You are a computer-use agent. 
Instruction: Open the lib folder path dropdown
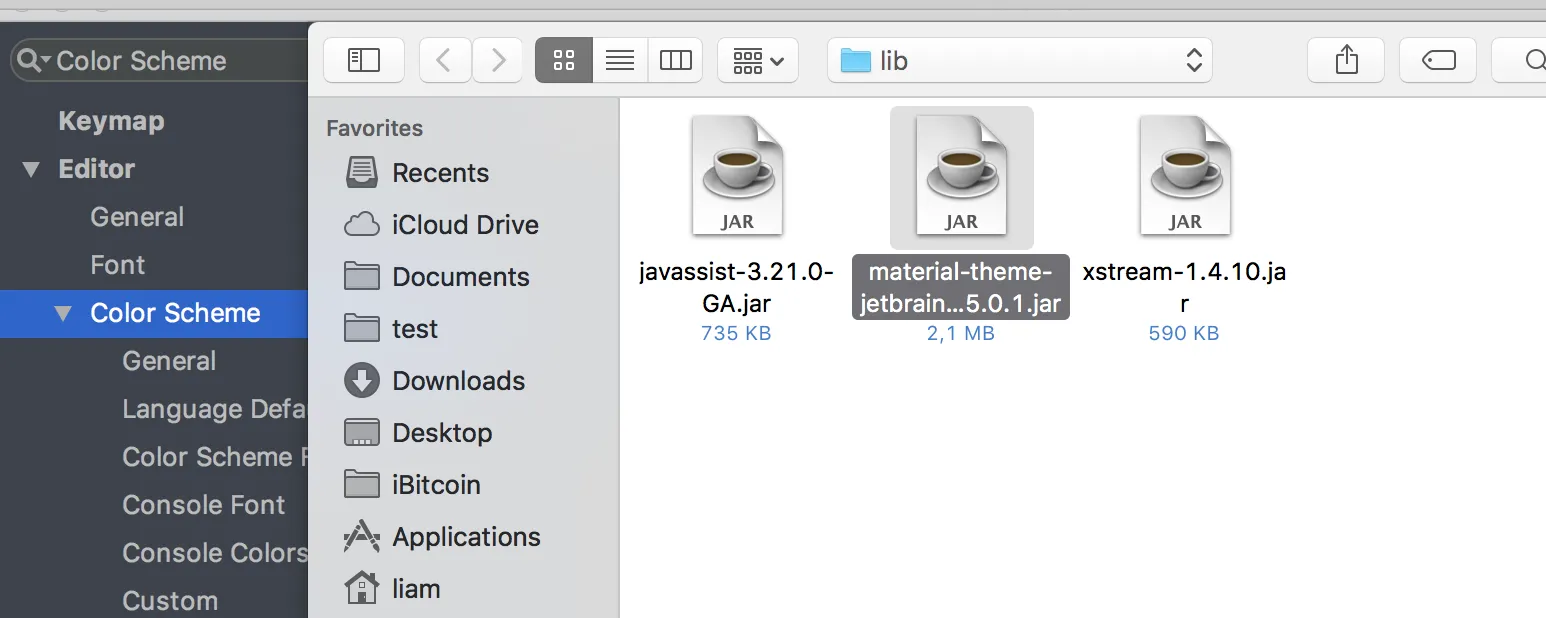[1020, 61]
